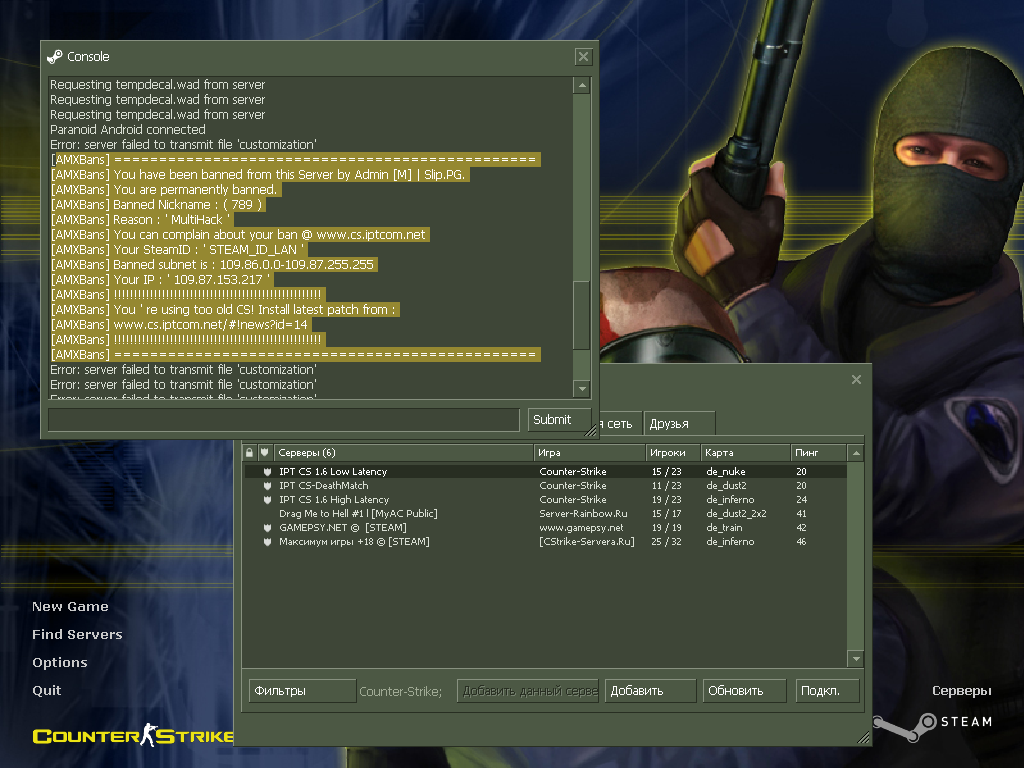This screenshot has height=768, width=1024.
Task: Click console line 'Paranoid Android connected'
Action: pyautogui.click(x=128, y=130)
